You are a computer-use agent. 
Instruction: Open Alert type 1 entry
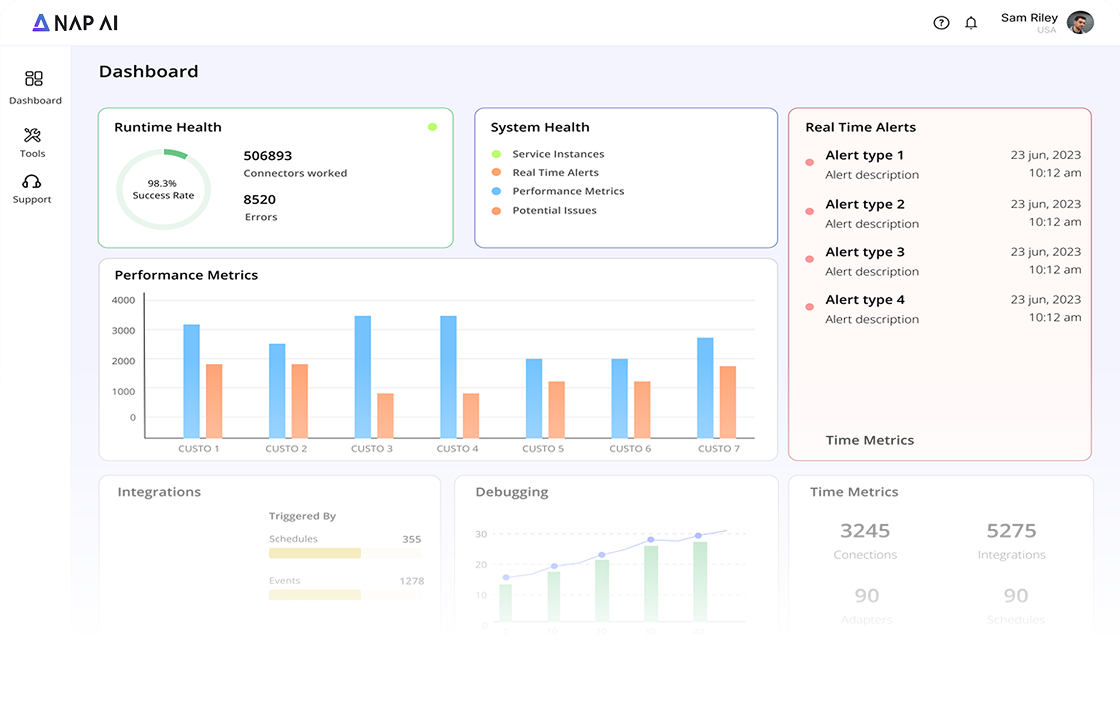tap(943, 164)
